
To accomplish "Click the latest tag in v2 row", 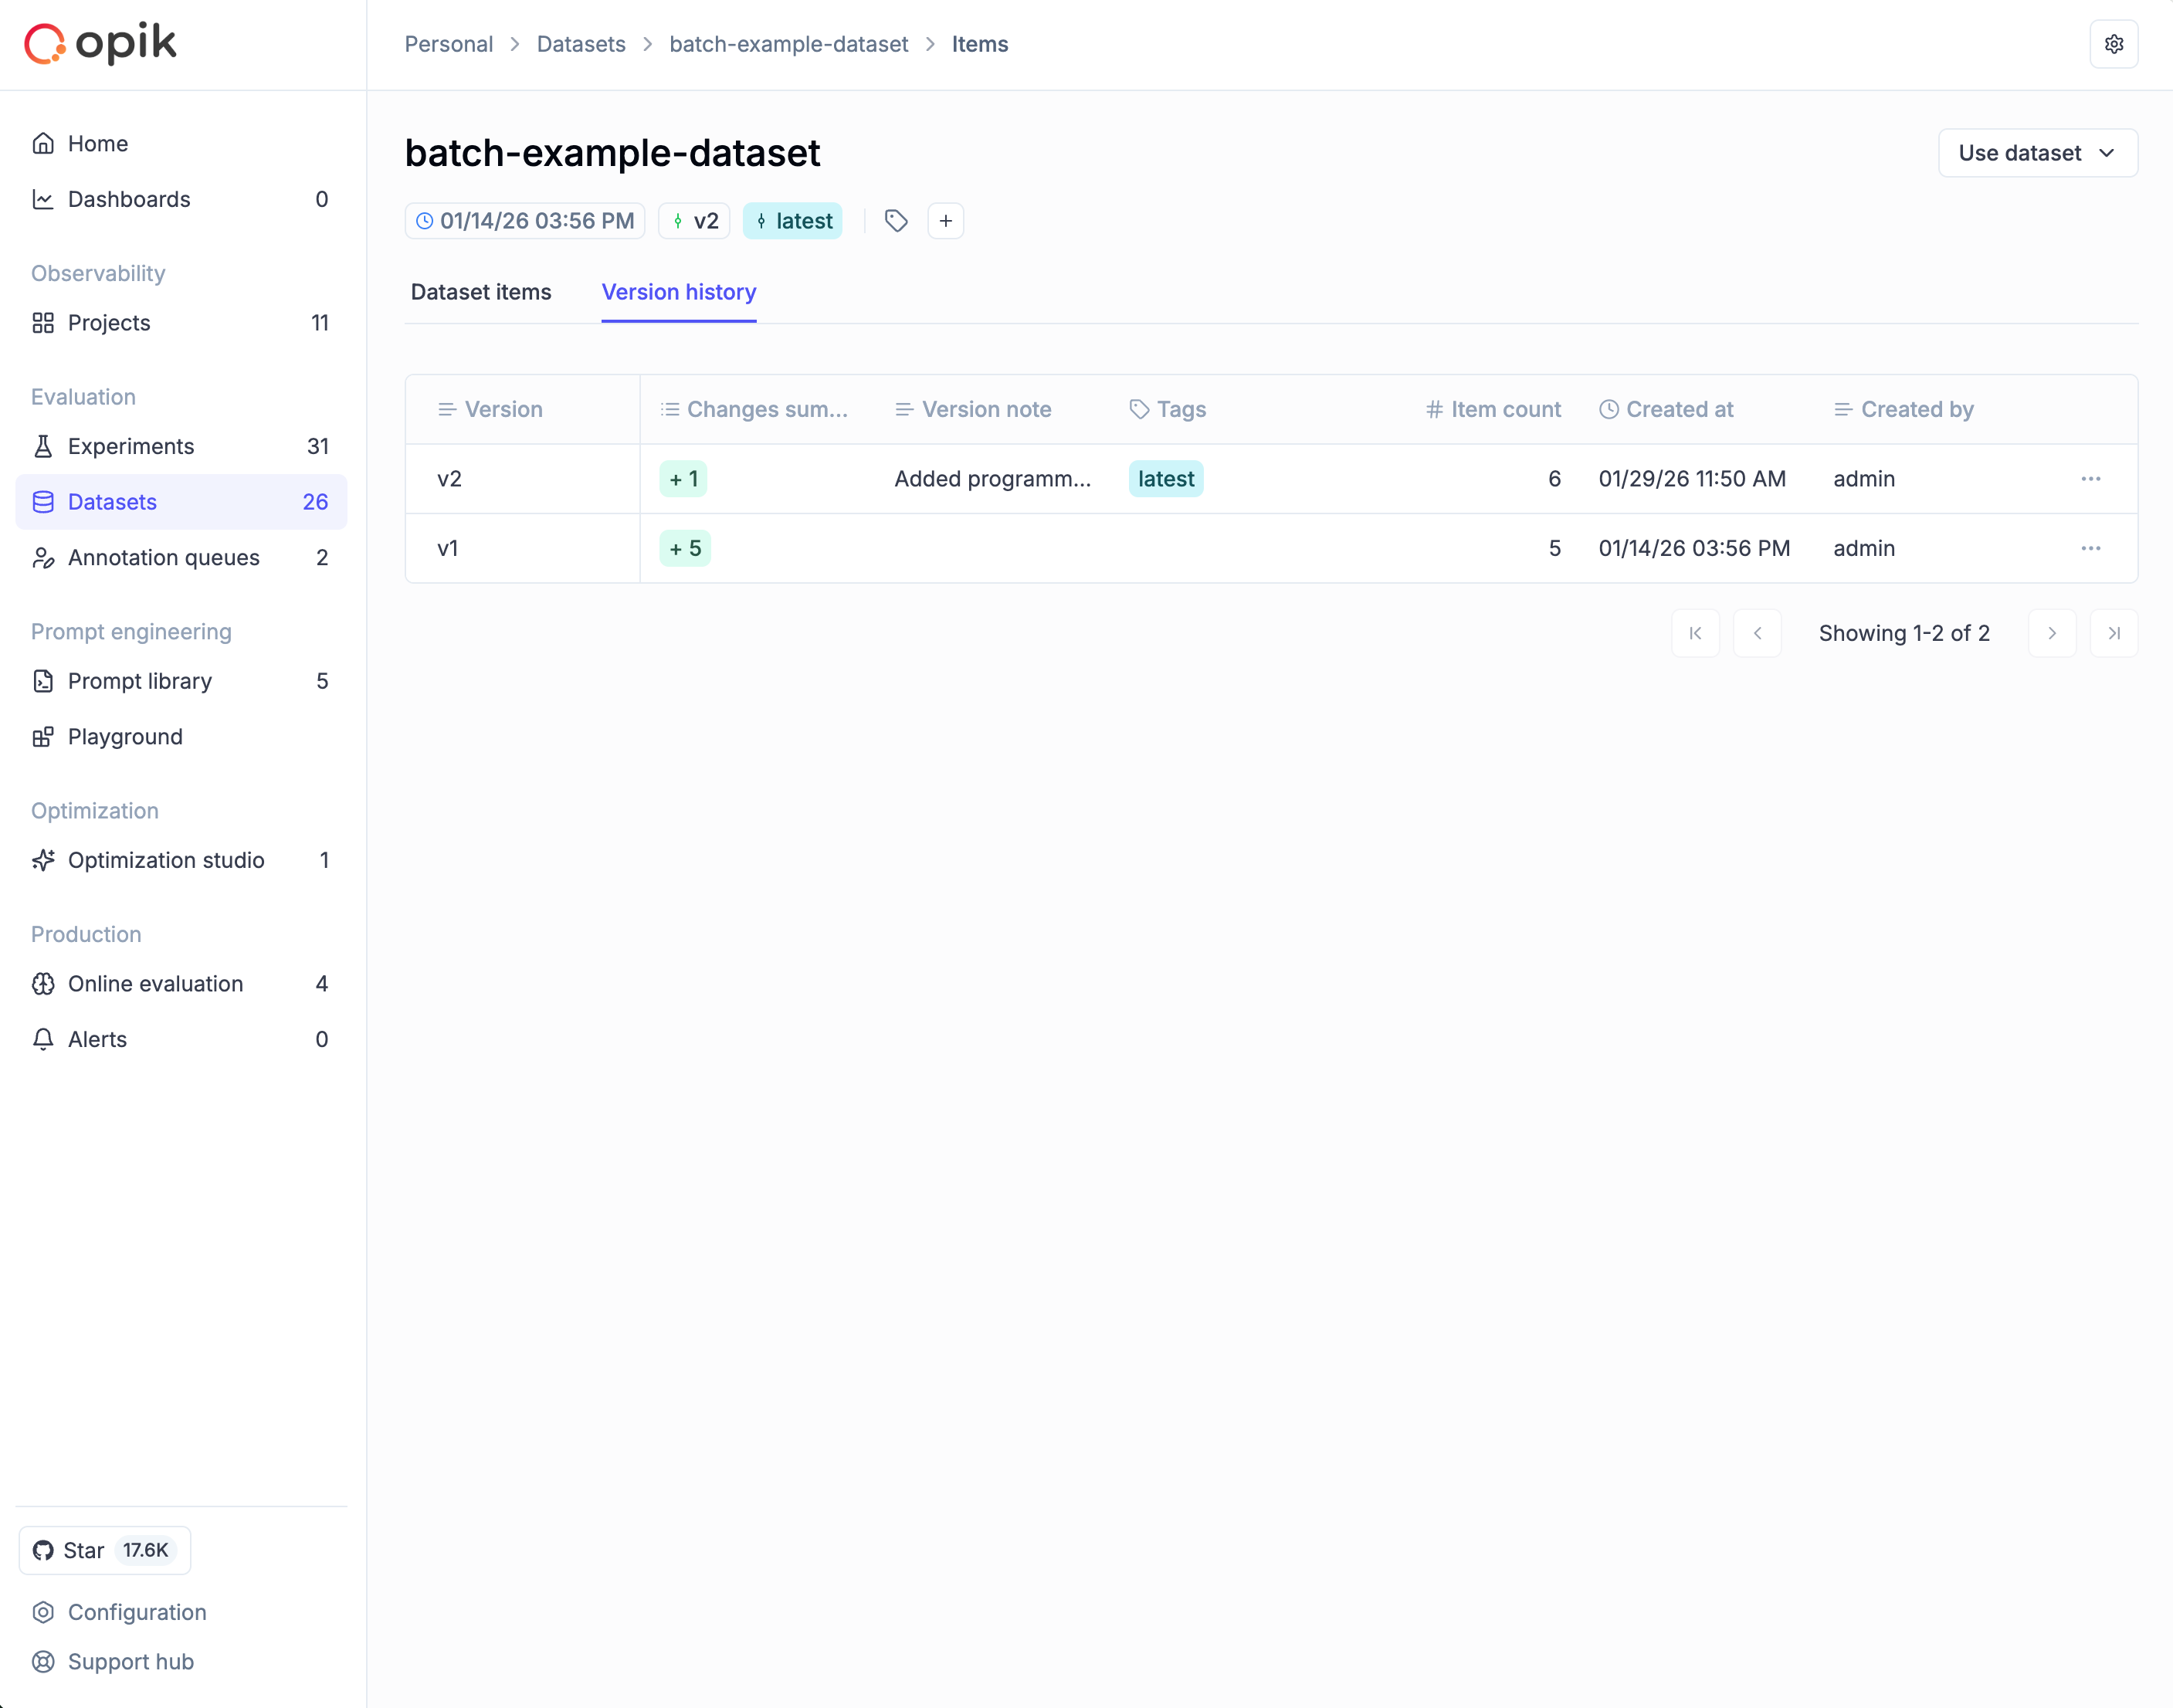I will point(1165,479).
